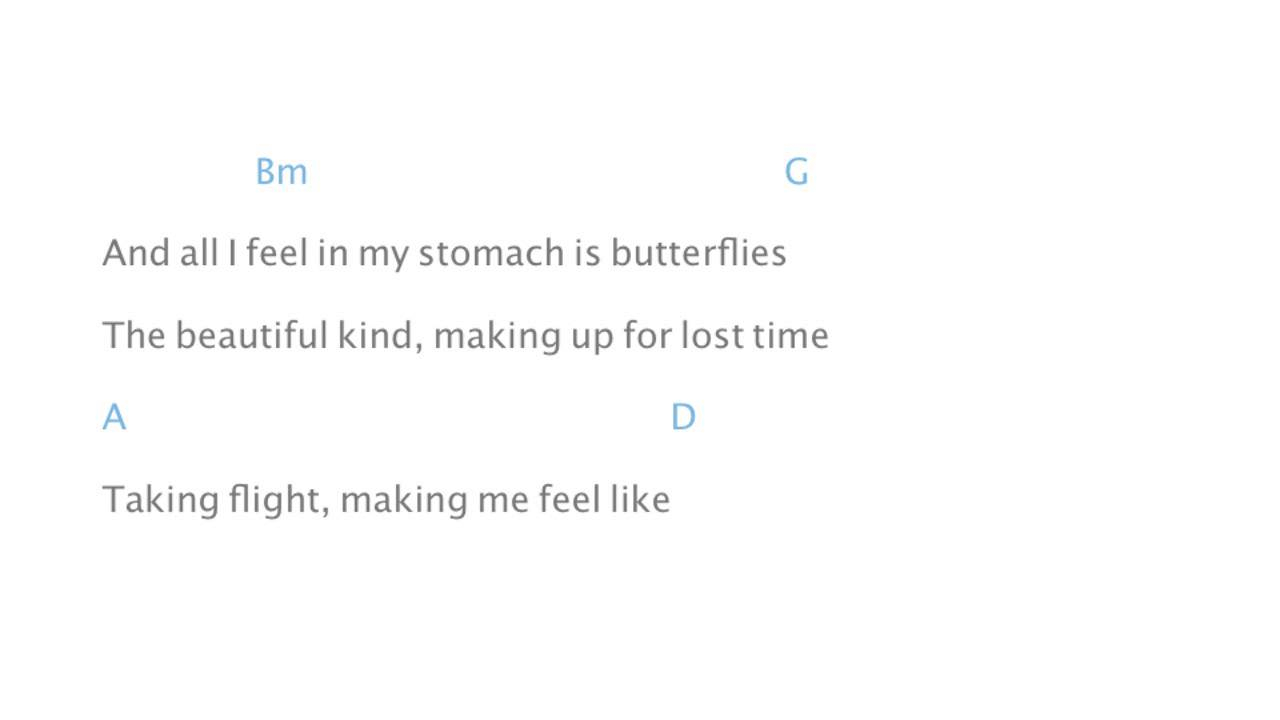Tap the A chord symbol

click(114, 417)
